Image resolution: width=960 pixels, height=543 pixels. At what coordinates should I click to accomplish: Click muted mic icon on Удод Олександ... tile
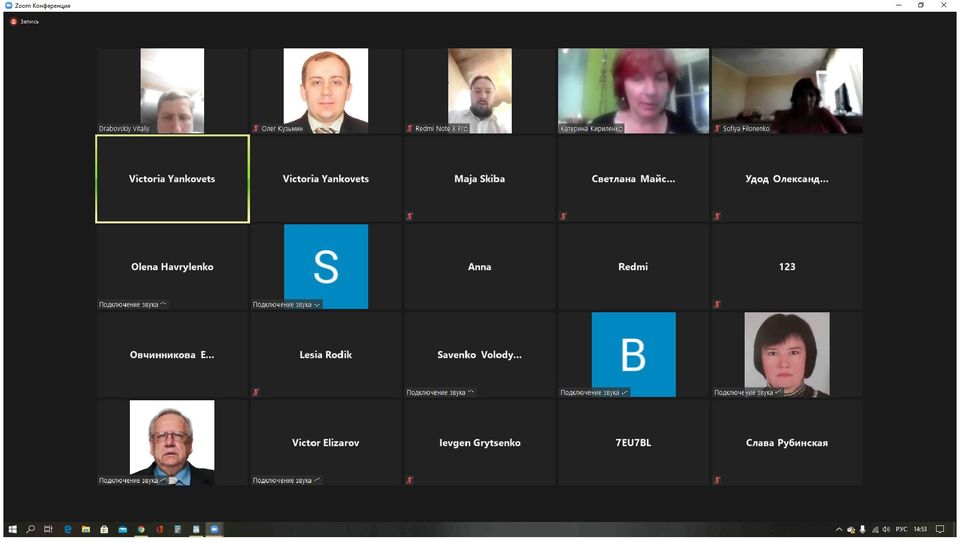tap(717, 216)
